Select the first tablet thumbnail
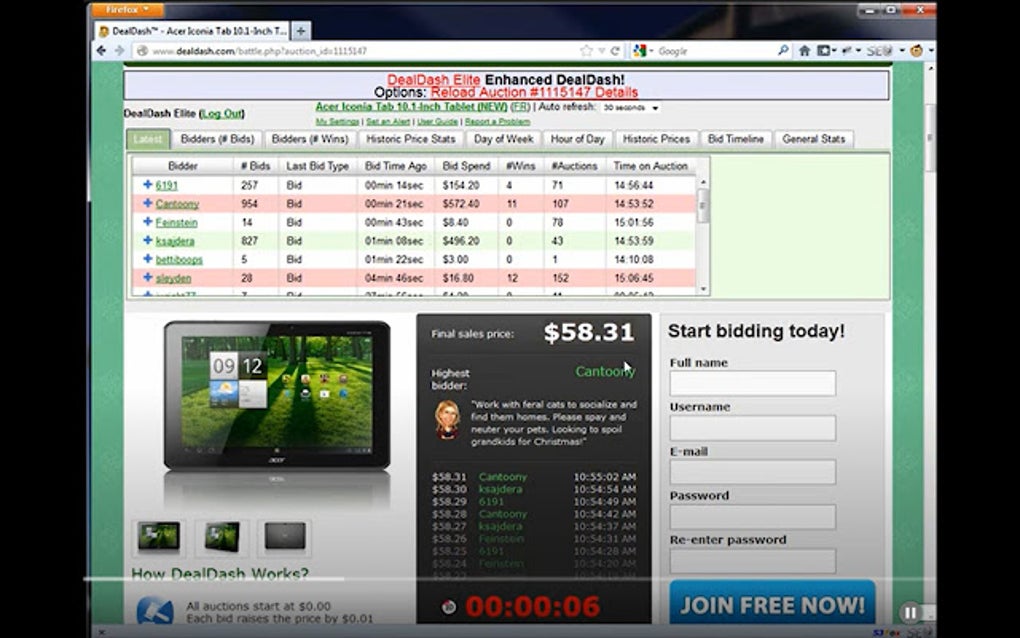Viewport: 1020px width, 638px height. [x=159, y=537]
